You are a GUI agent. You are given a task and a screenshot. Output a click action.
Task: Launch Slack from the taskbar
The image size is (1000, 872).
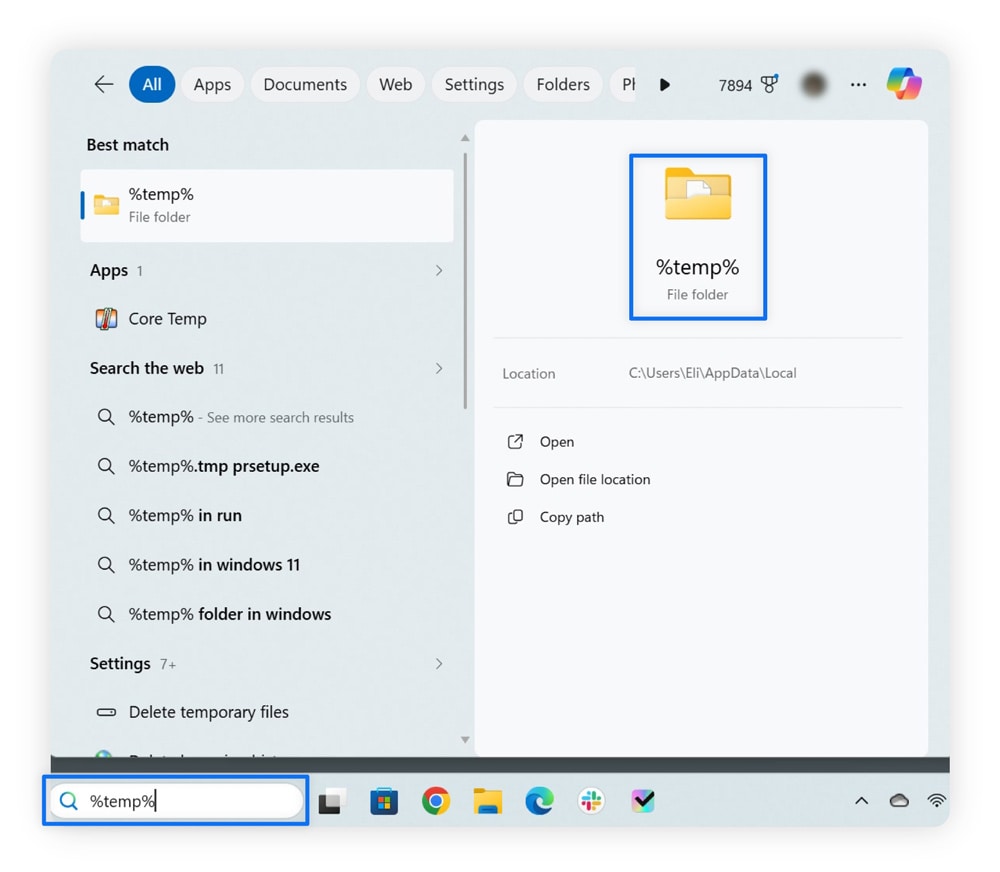(591, 800)
